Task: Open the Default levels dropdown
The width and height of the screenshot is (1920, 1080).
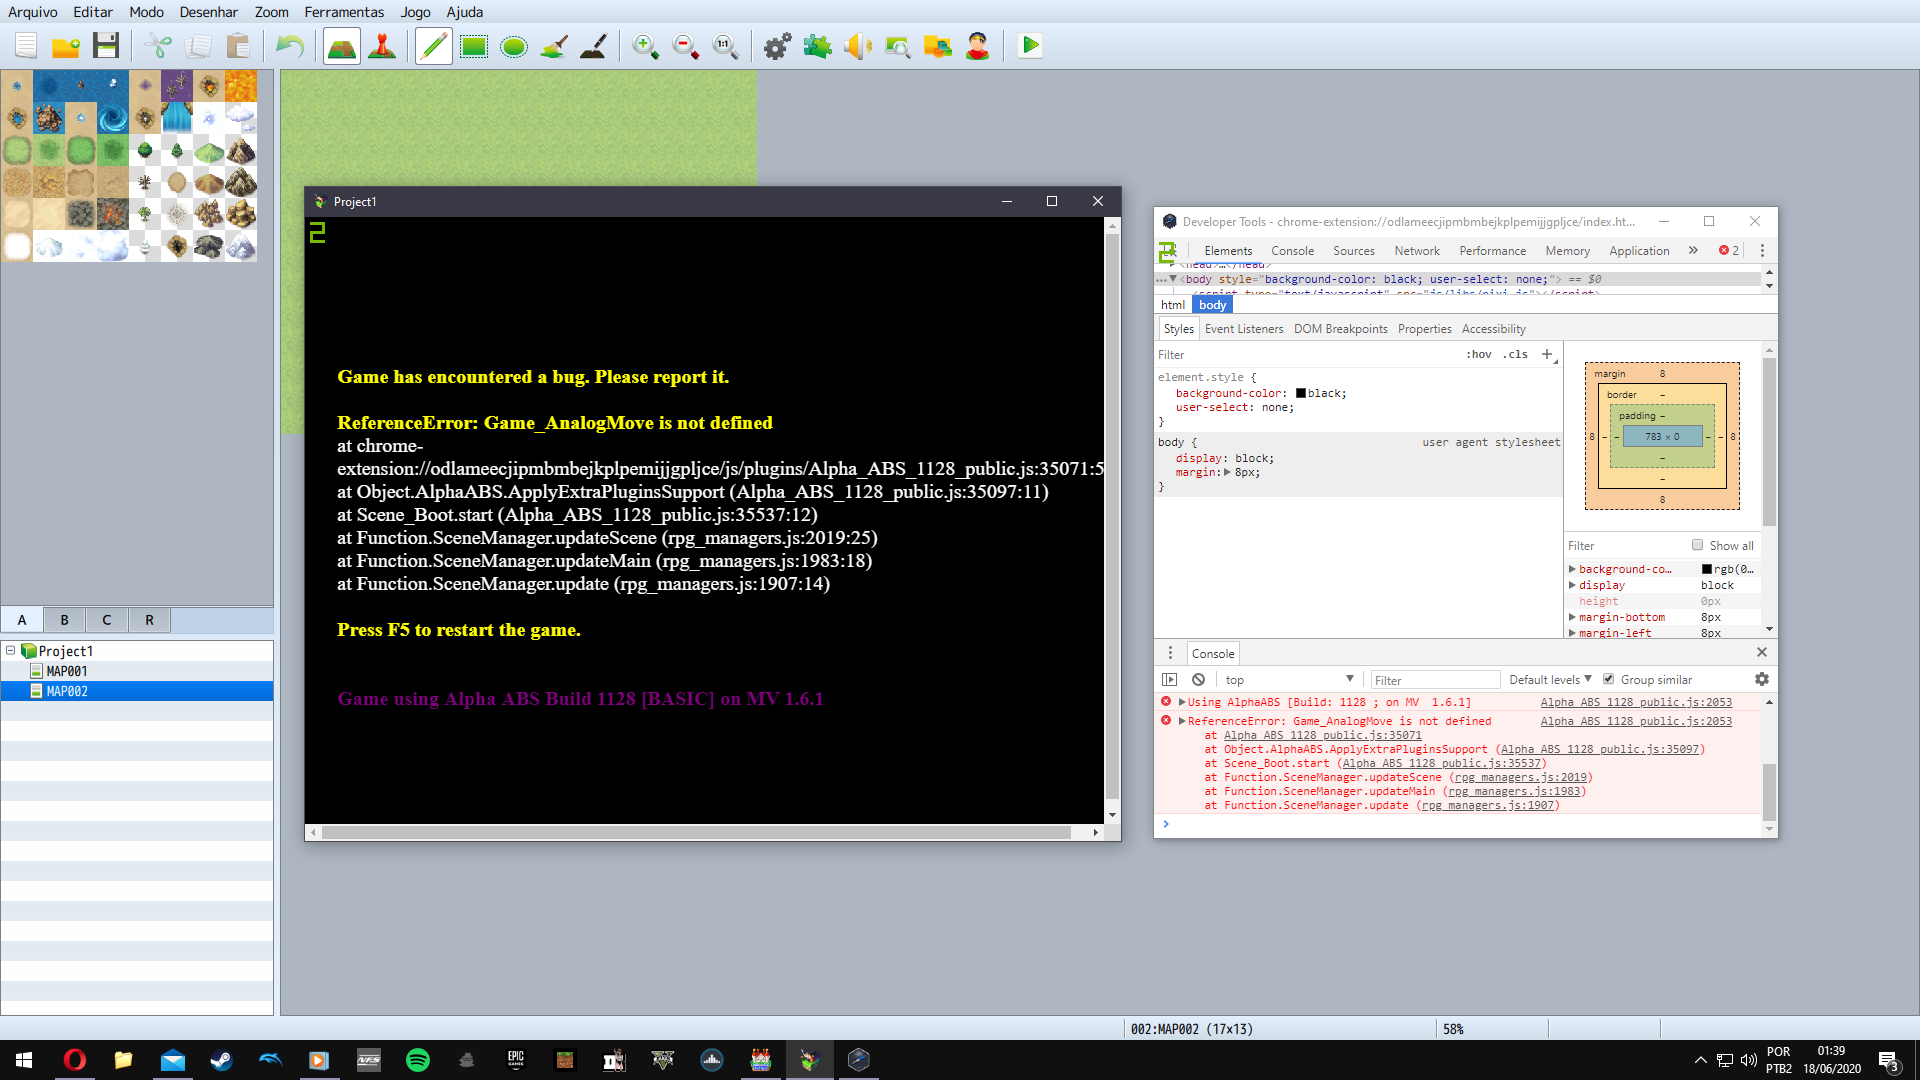Action: 1550,680
